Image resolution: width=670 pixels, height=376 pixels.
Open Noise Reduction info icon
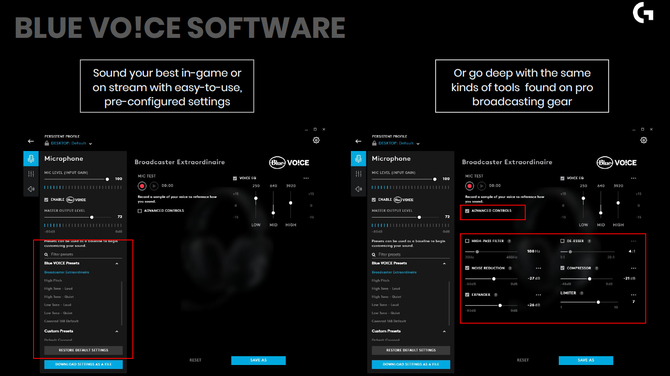510,268
